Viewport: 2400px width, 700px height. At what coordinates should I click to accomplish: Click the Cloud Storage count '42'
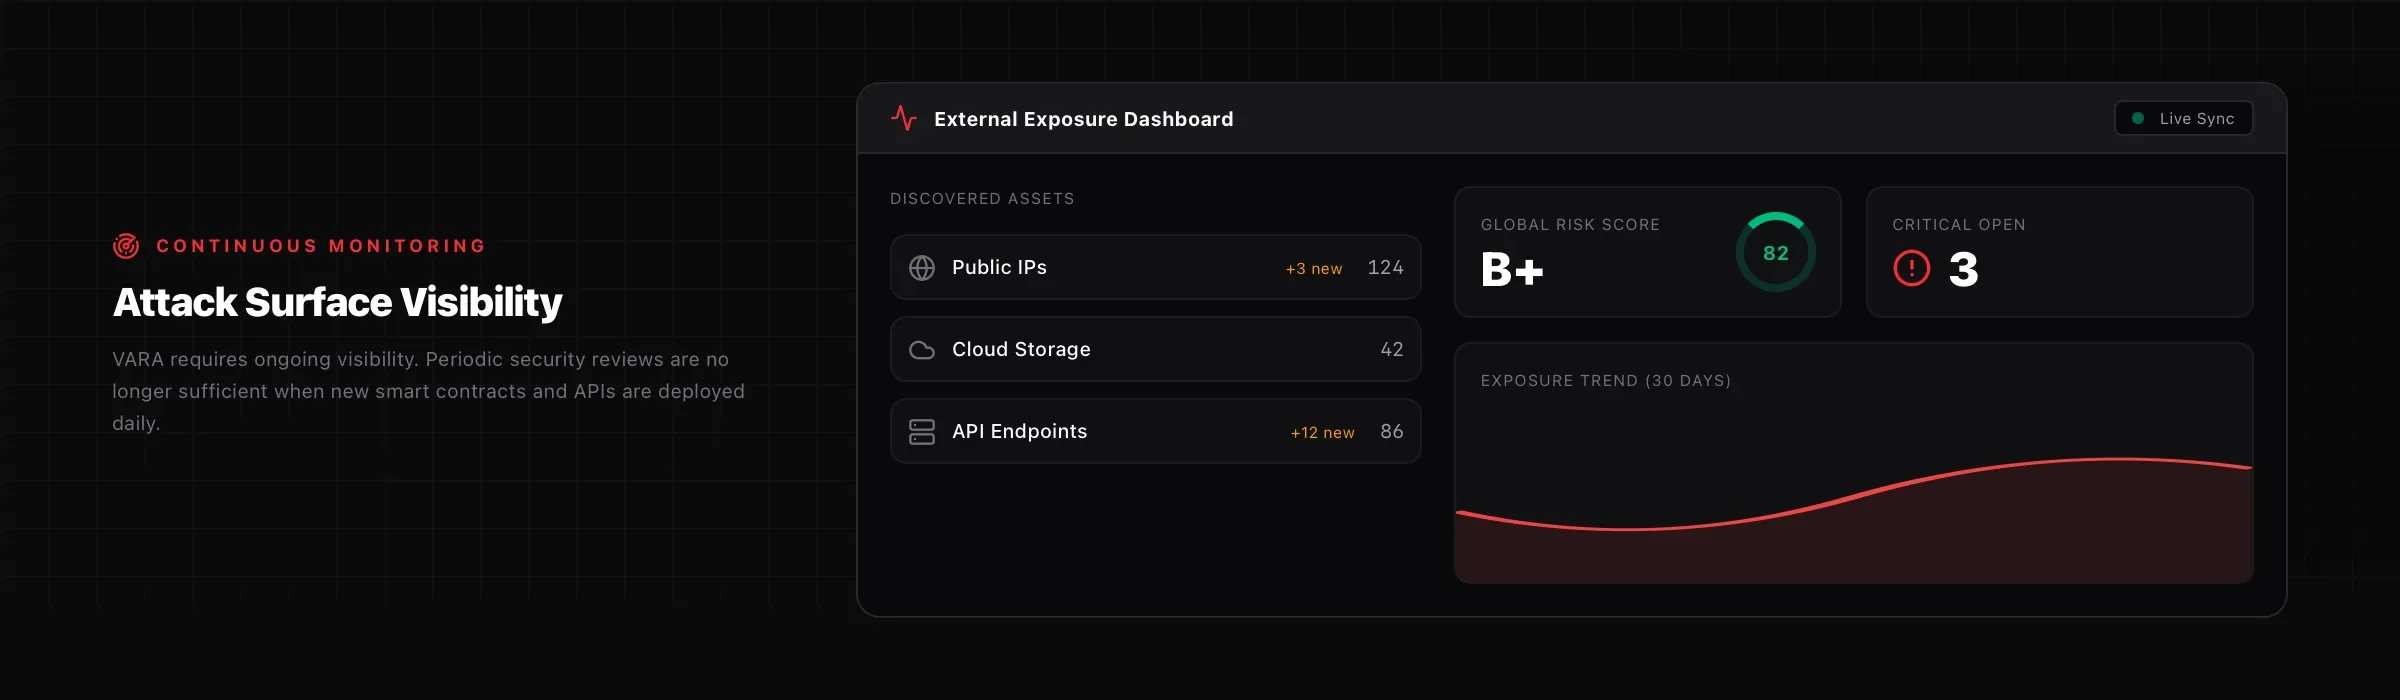[x=1392, y=349]
